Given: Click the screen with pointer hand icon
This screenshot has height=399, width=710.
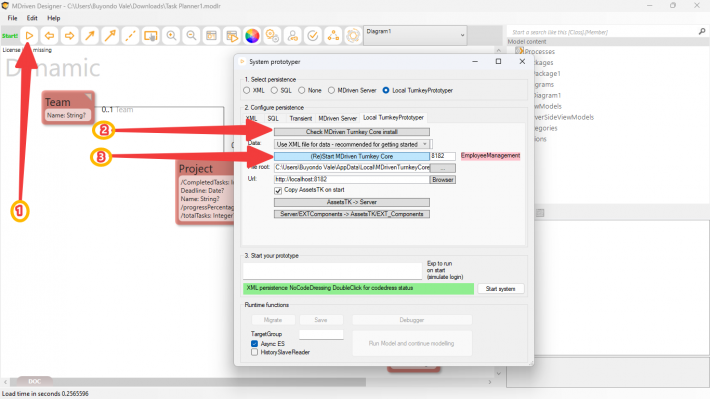Looking at the screenshot, I should tap(151, 35).
